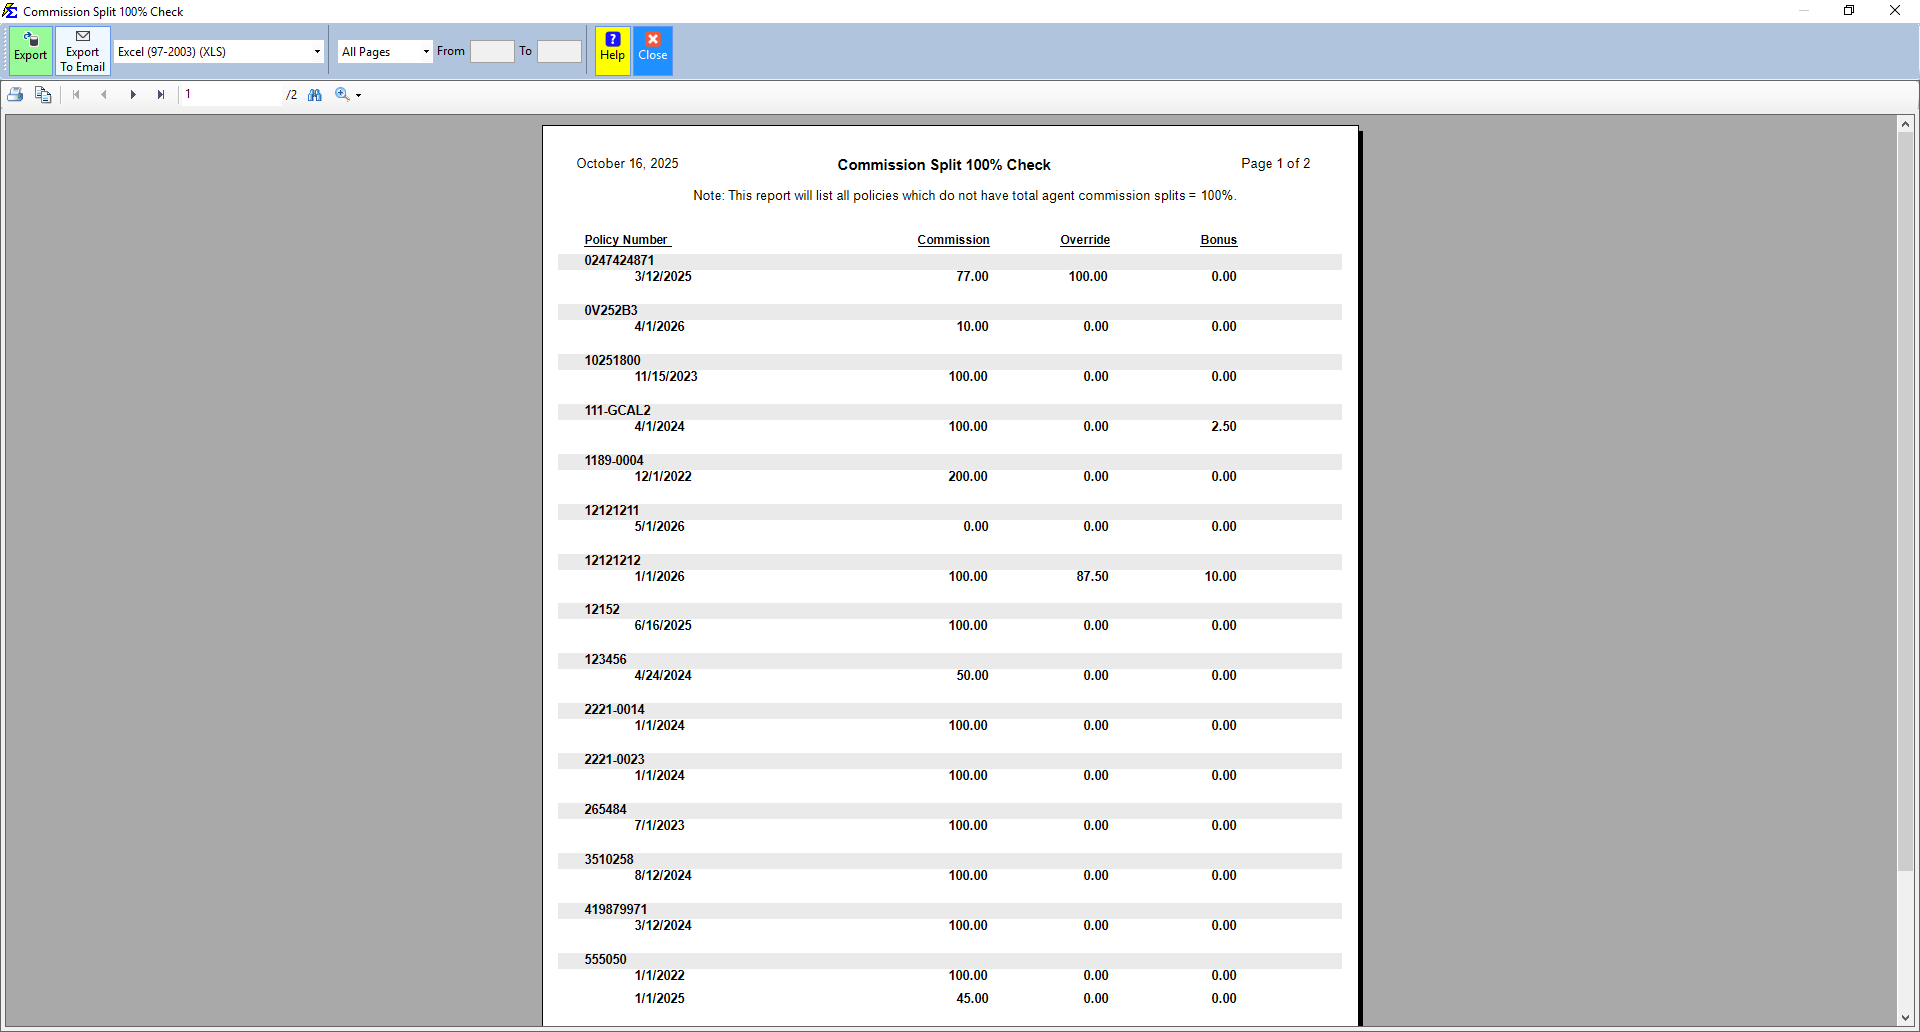Click inside the To page field
Viewport: 1920px width, 1032px height.
tap(559, 50)
